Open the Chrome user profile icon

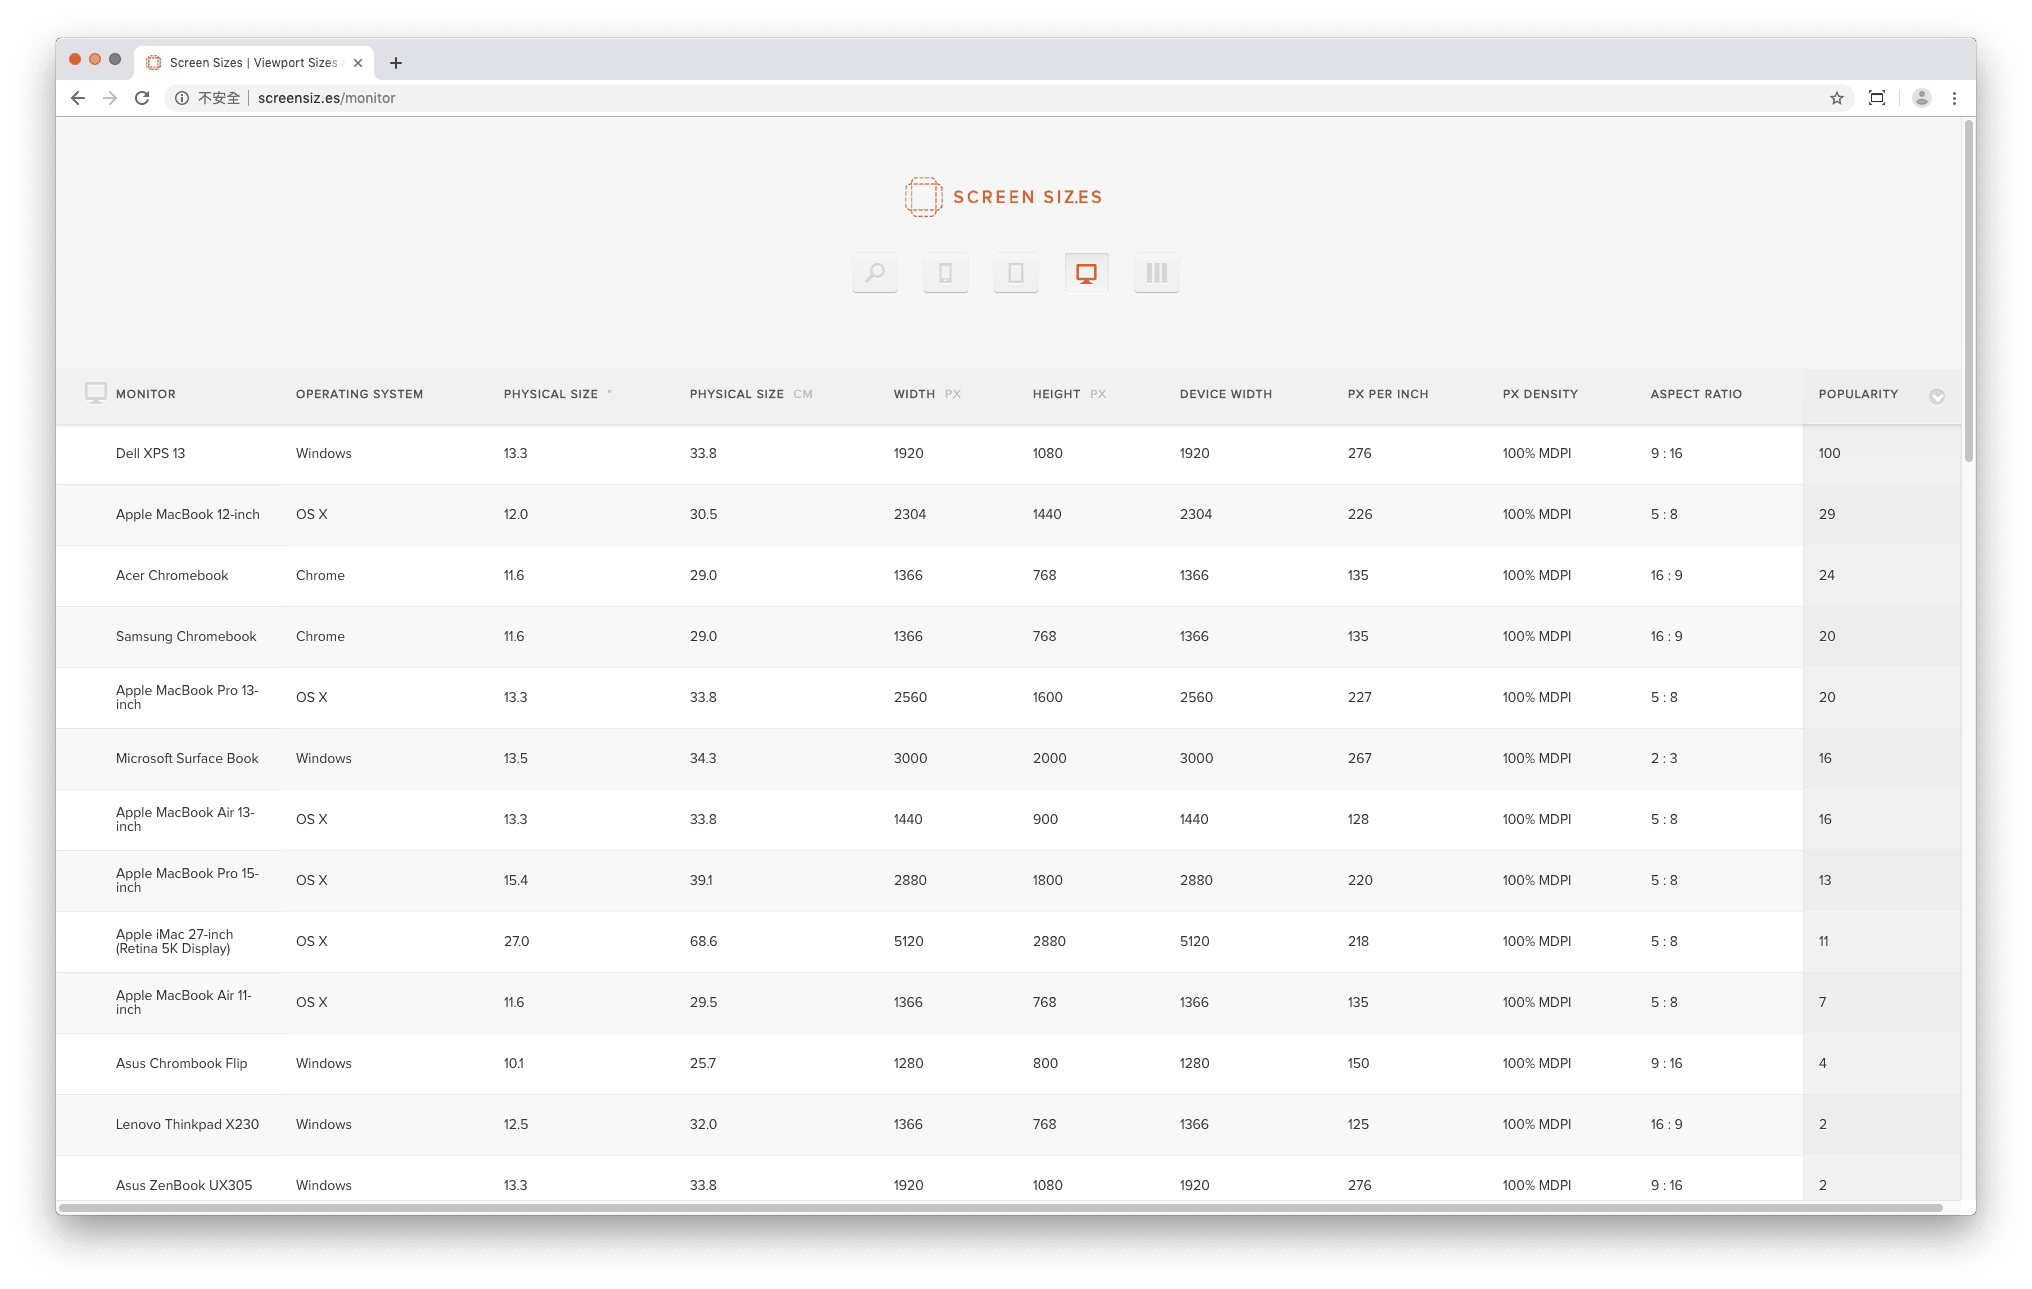[x=1921, y=98]
